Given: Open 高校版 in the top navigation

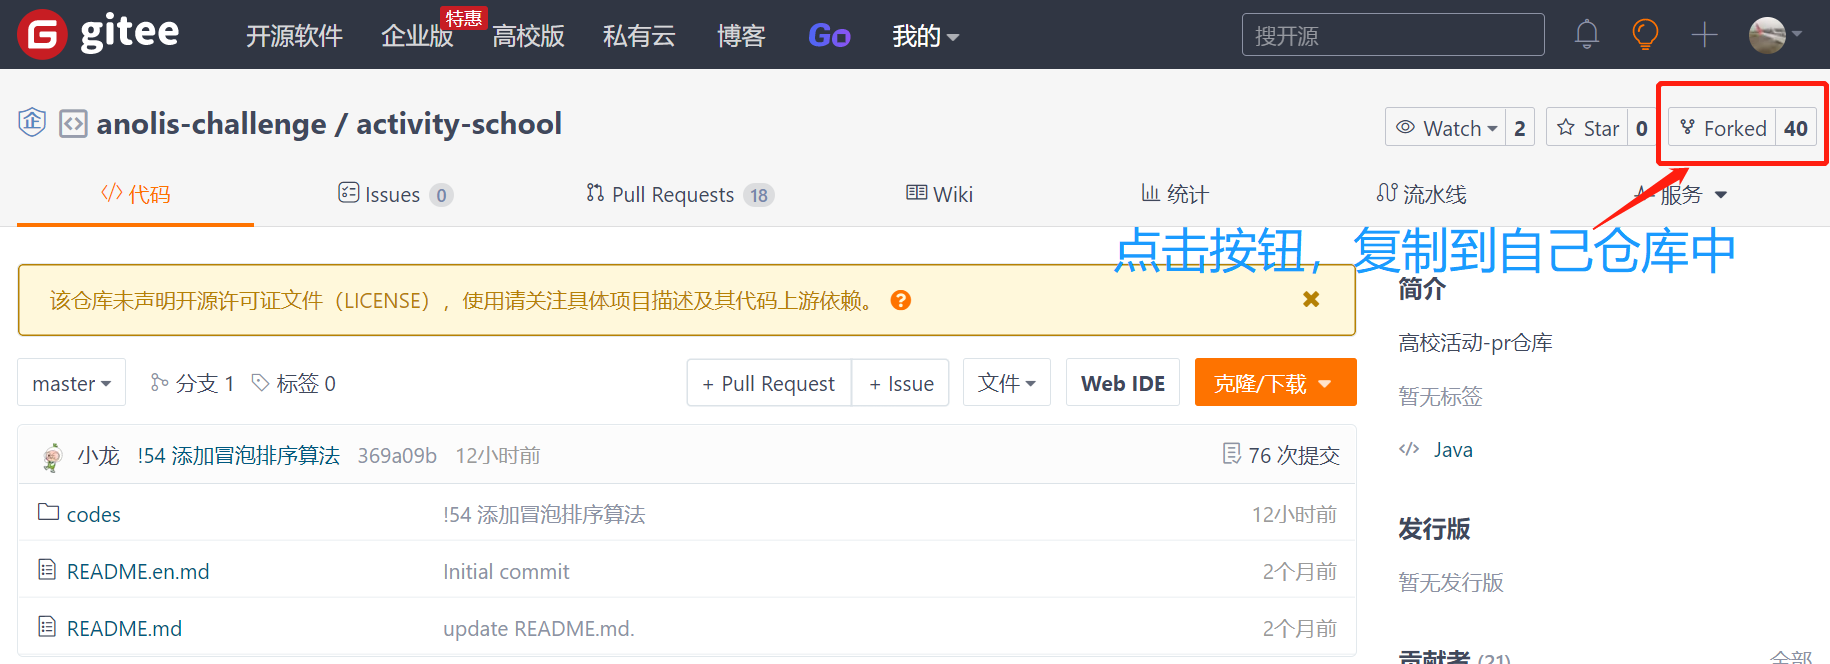Looking at the screenshot, I should 528,36.
